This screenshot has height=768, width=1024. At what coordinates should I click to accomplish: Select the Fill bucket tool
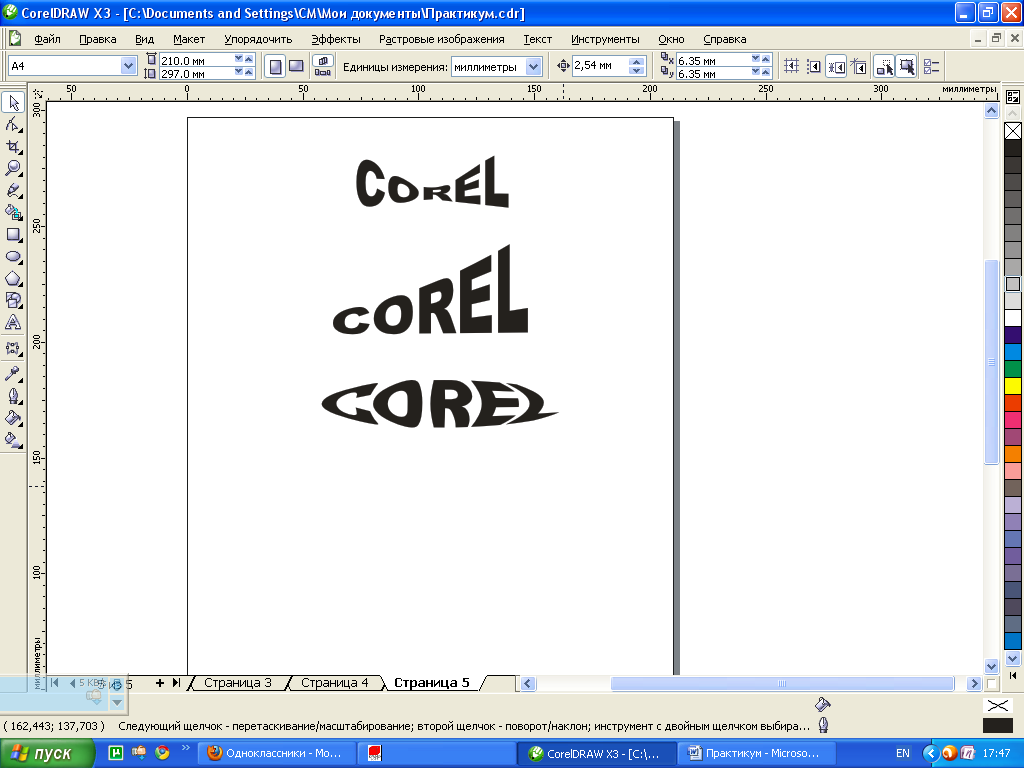[13, 418]
